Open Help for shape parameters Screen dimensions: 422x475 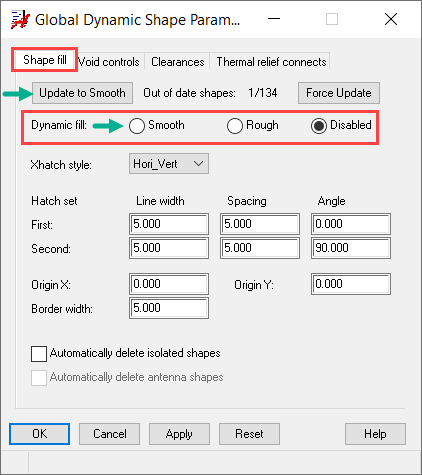[375, 434]
